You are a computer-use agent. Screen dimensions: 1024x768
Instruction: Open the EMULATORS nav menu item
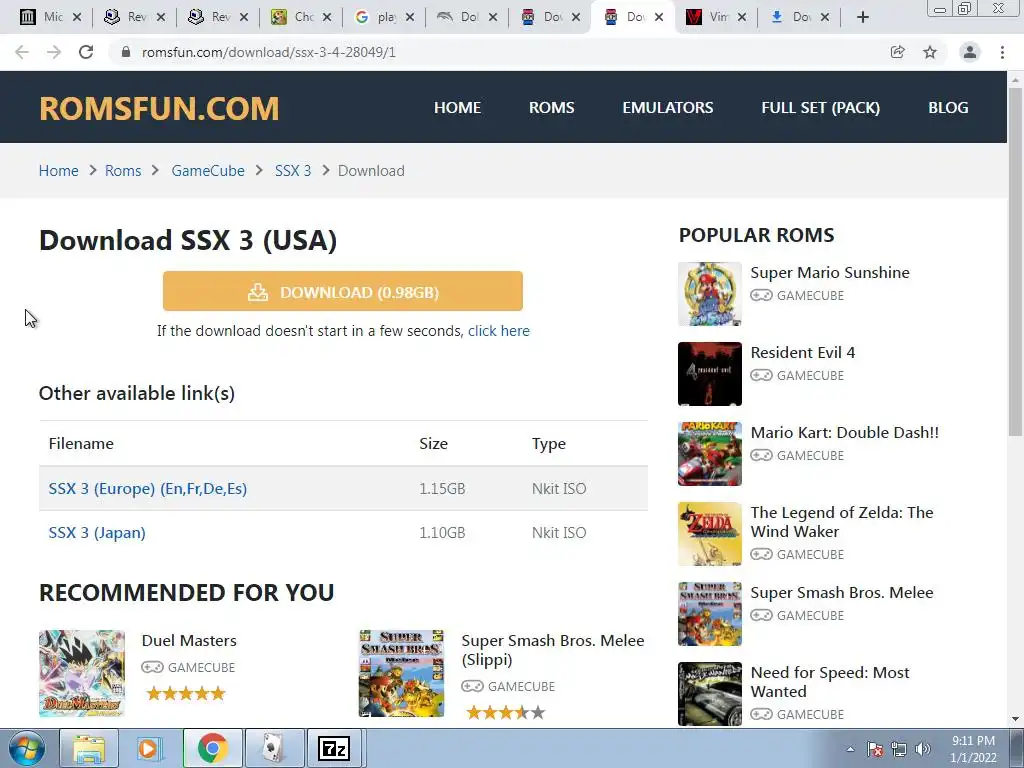(667, 108)
